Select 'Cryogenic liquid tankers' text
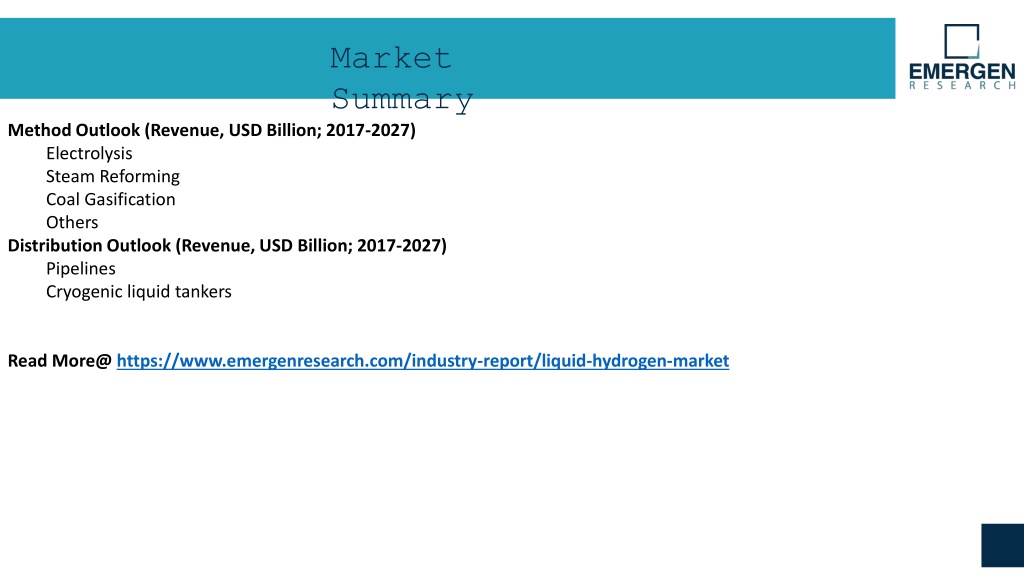This screenshot has height=576, width=1024. (138, 292)
